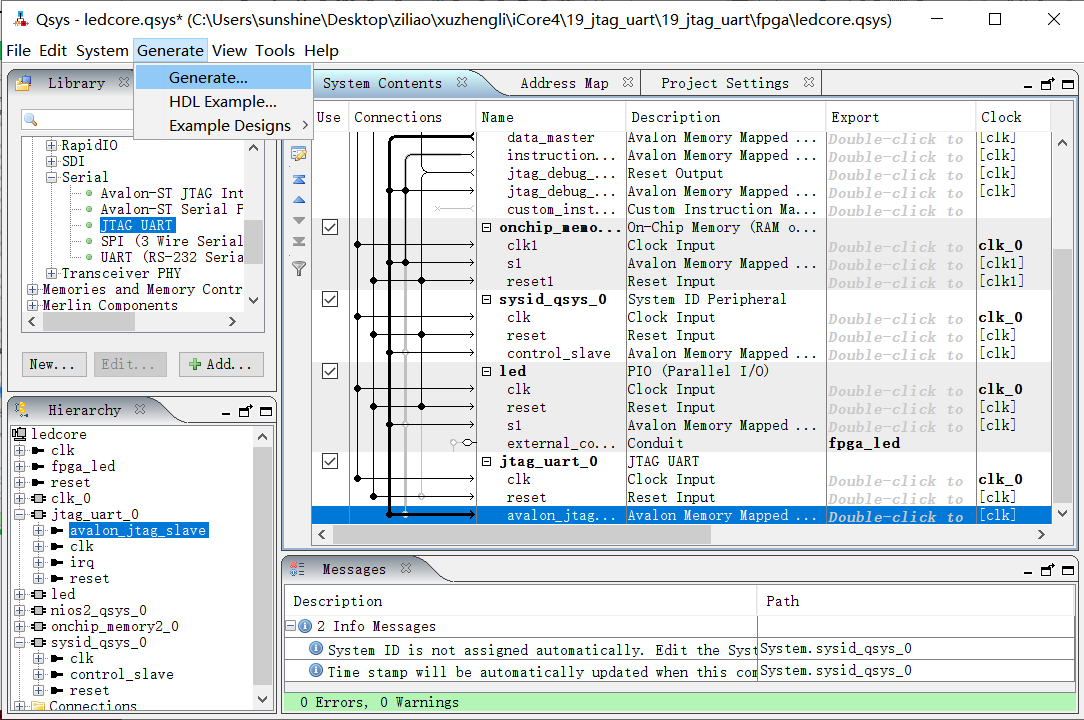
Task: Click the Filter funnel icon
Action: pos(298,268)
